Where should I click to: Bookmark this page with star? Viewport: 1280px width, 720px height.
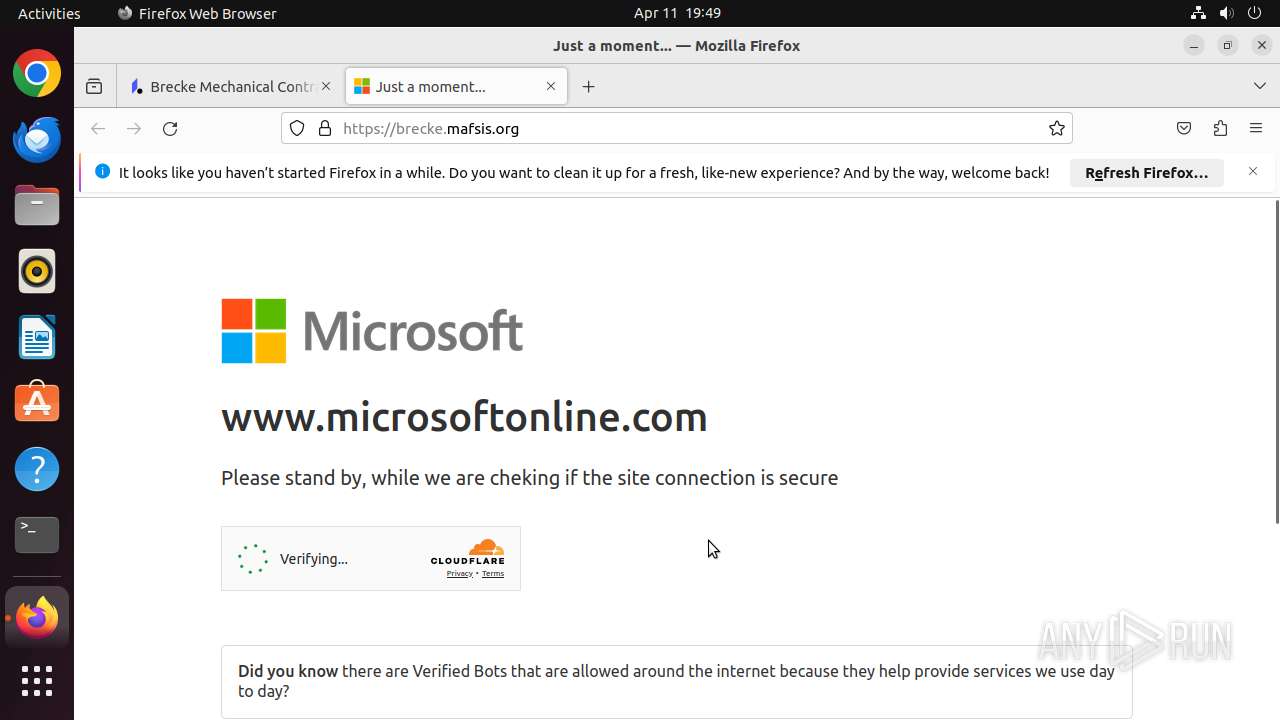[x=1056, y=128]
